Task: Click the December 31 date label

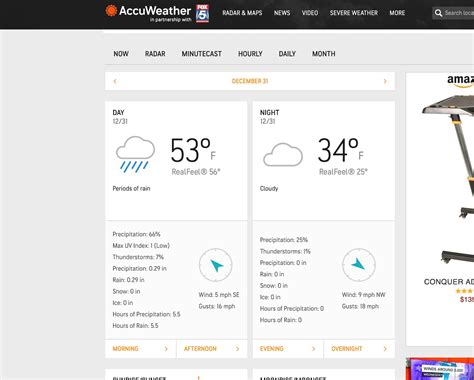Action: 250,81
